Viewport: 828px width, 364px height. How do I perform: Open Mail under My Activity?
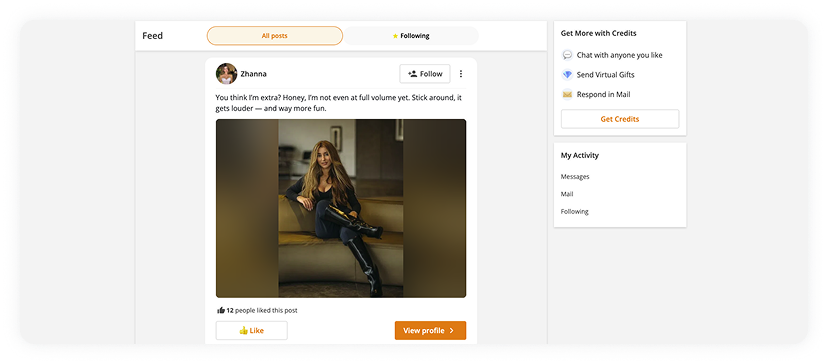point(567,194)
